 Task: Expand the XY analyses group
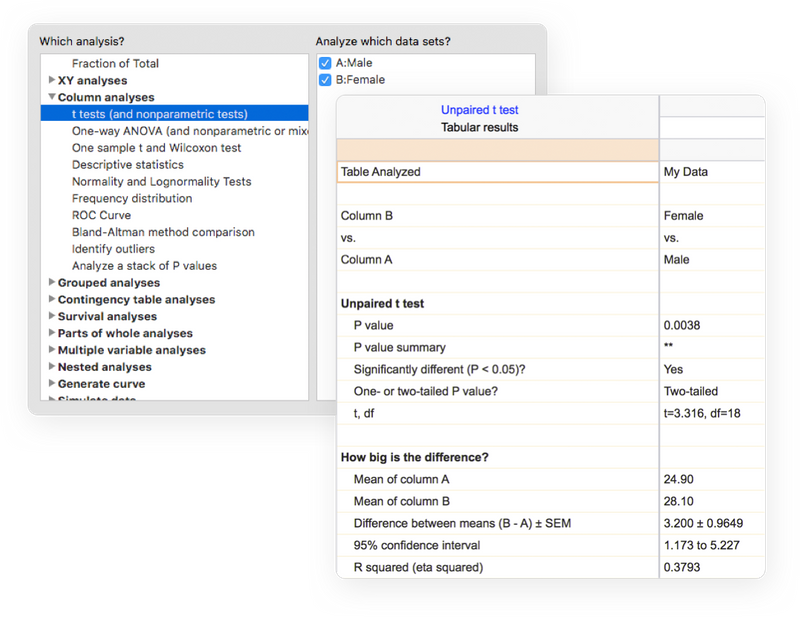click(x=52, y=80)
